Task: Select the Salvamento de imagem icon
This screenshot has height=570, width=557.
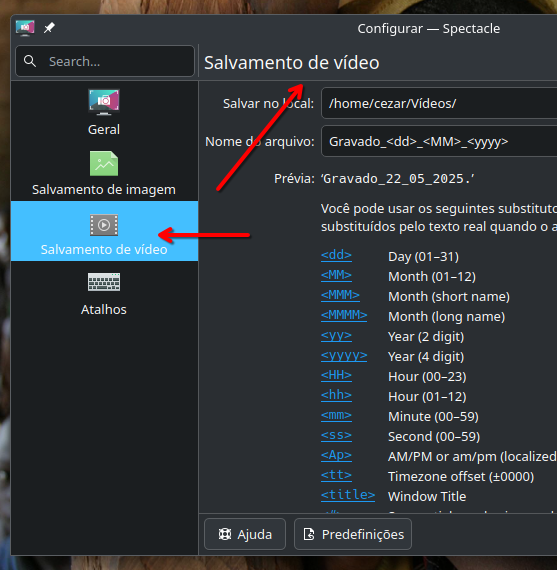Action: [x=104, y=163]
